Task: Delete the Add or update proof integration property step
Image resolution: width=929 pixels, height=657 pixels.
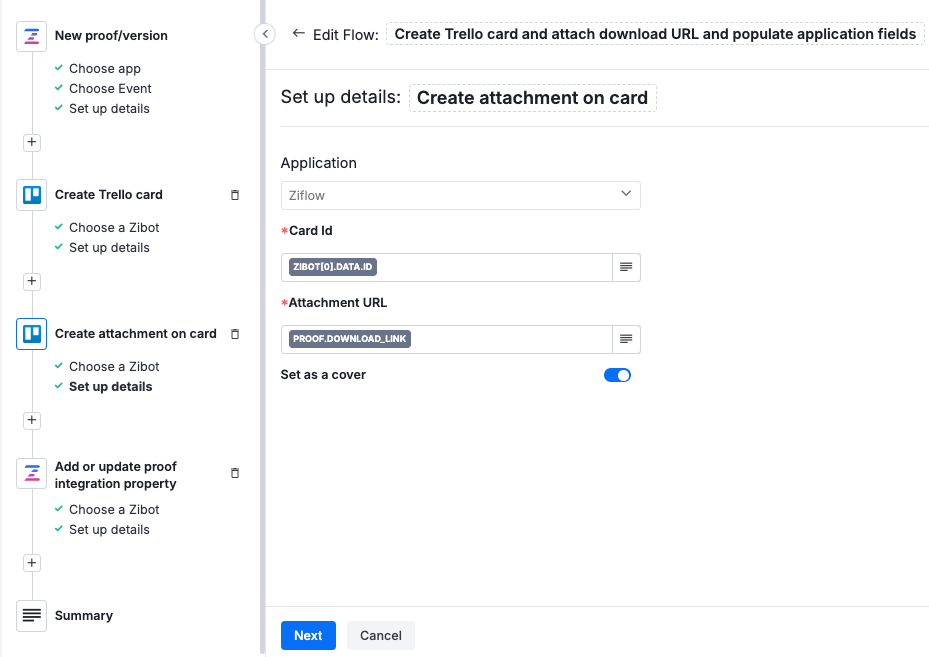Action: pyautogui.click(x=235, y=473)
